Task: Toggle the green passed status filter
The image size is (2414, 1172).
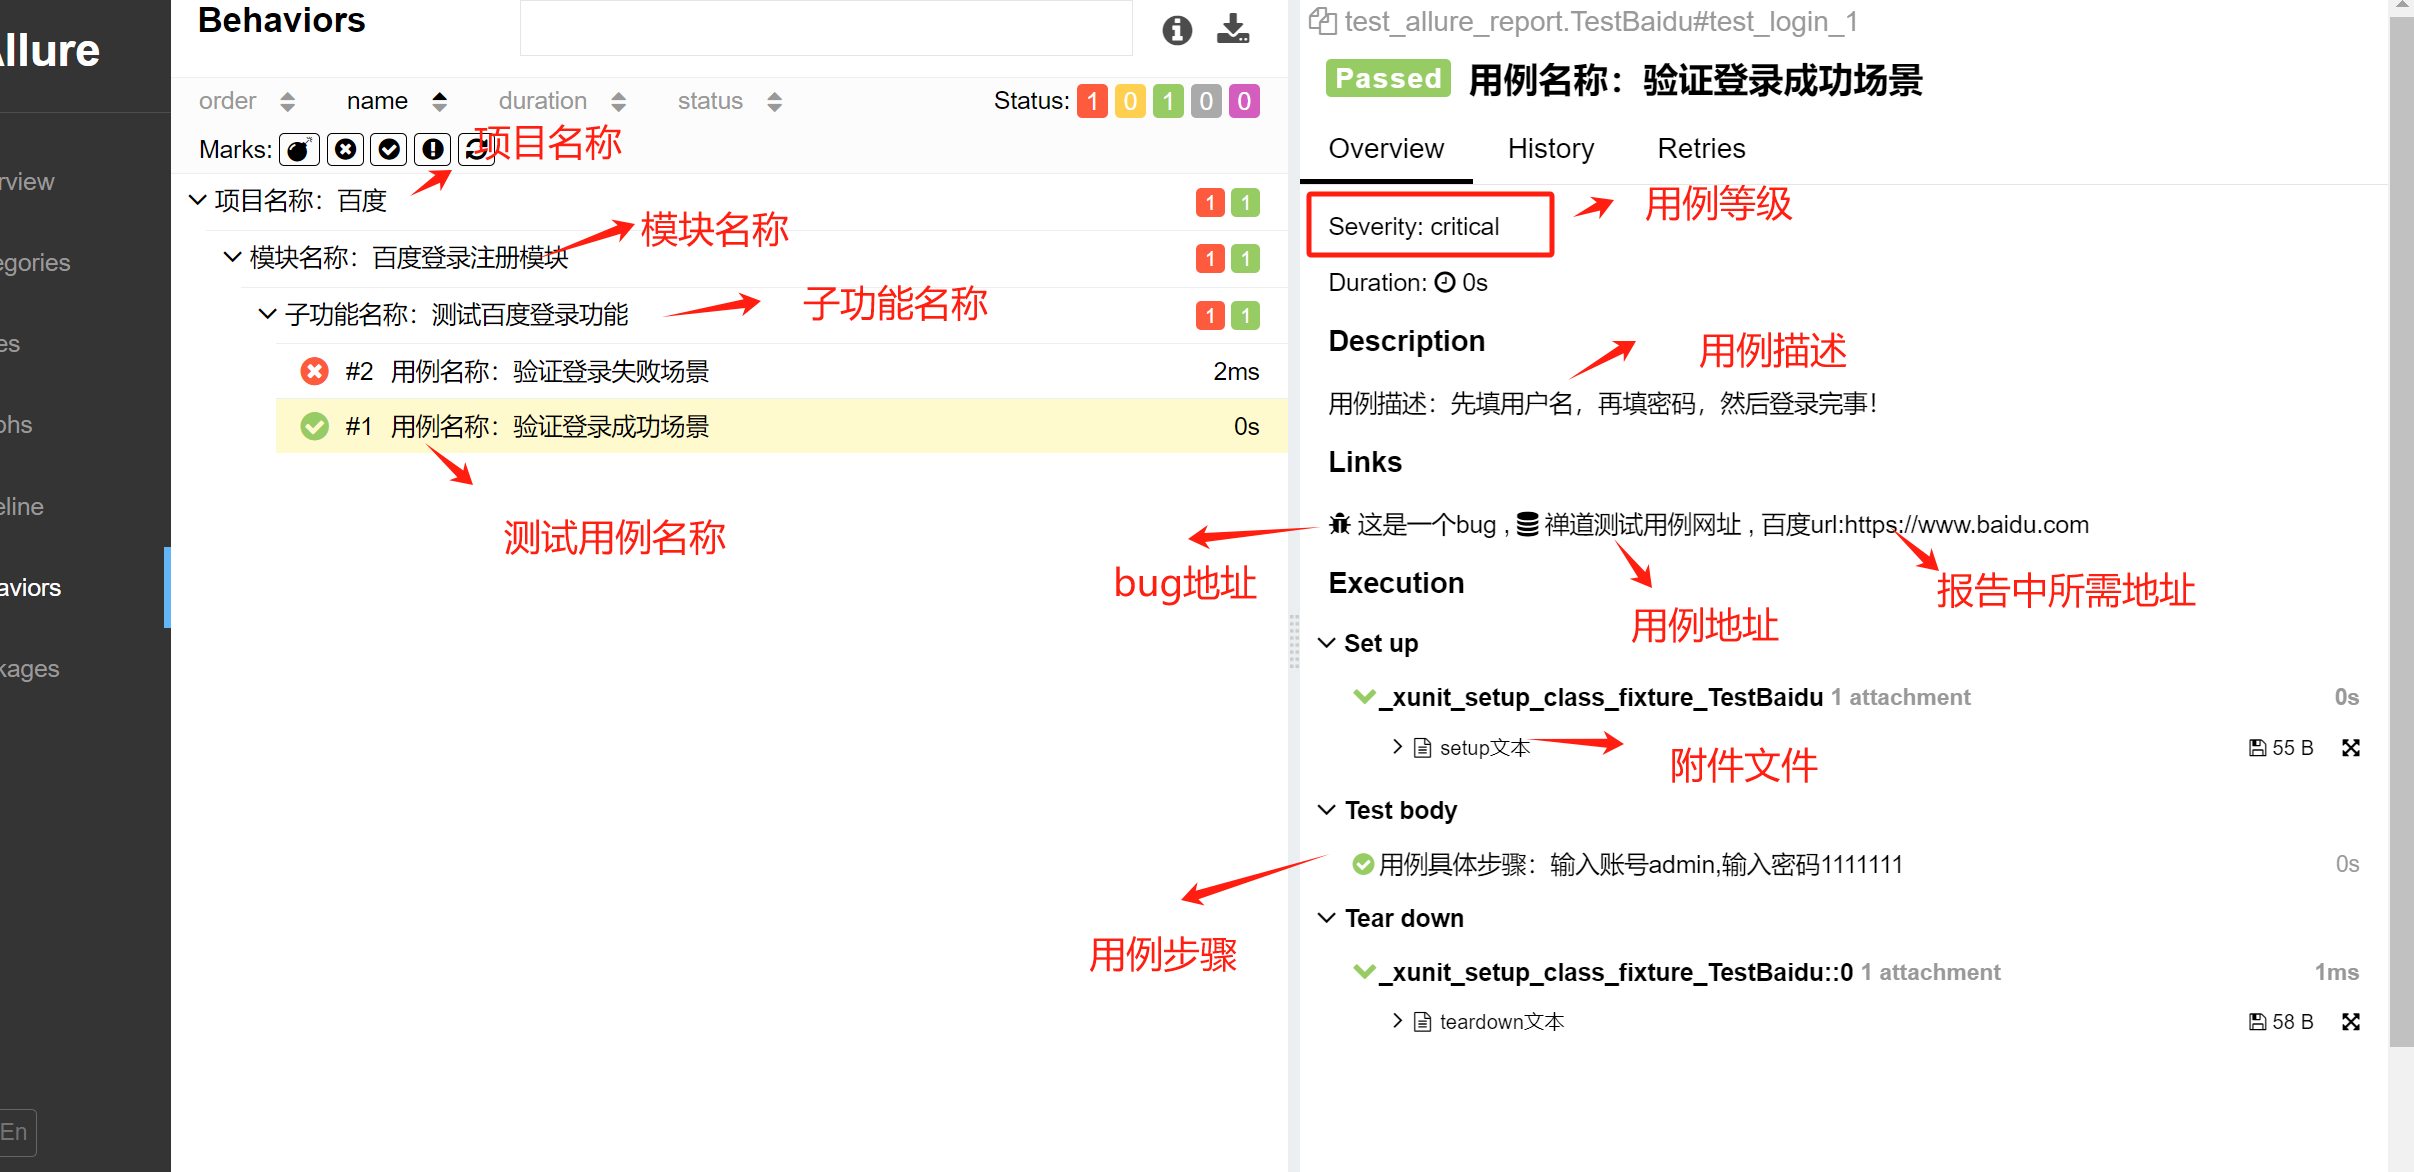Action: click(1167, 100)
